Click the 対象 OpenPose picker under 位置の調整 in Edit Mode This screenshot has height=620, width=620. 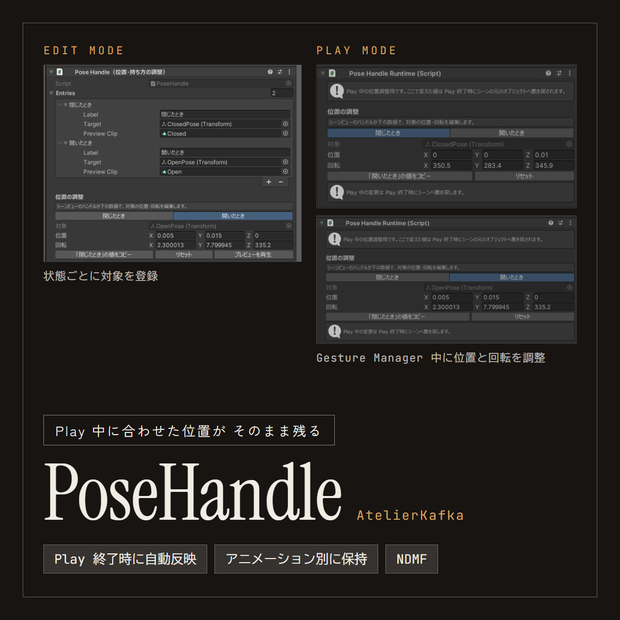(x=289, y=226)
